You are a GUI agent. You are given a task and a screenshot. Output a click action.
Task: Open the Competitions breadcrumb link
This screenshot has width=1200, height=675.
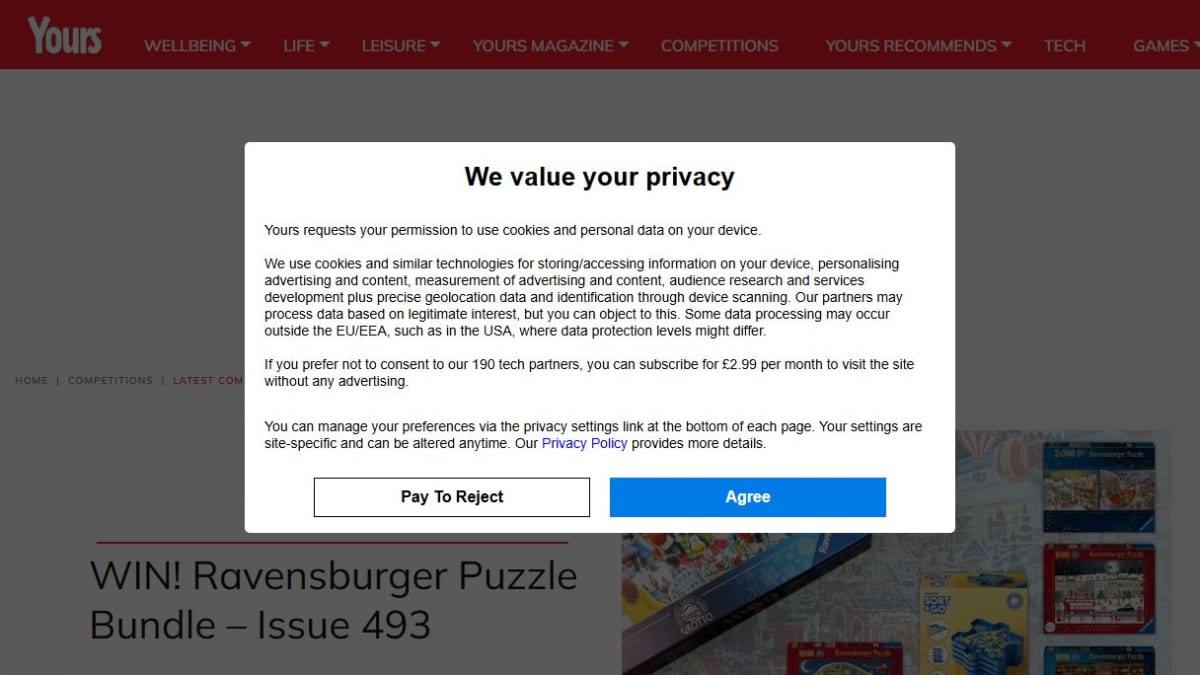pos(110,381)
